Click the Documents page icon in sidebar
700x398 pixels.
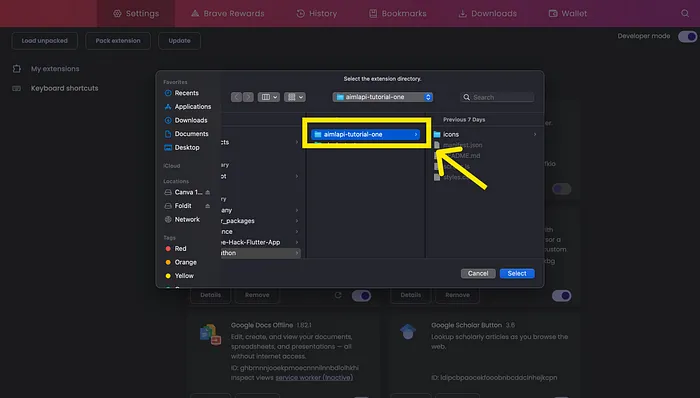[168, 134]
